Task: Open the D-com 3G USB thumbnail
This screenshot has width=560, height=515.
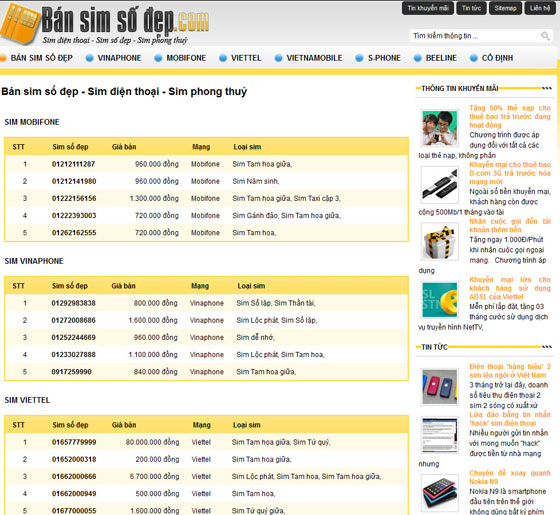Action: tap(440, 185)
